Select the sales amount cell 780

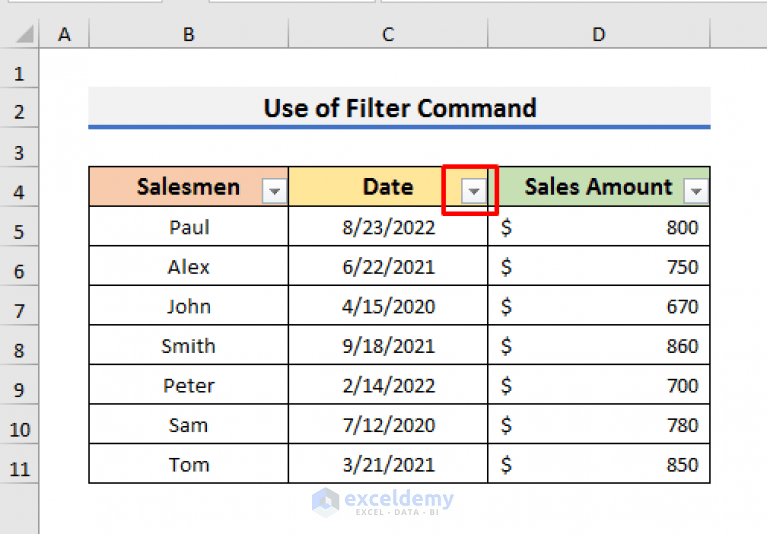click(599, 424)
